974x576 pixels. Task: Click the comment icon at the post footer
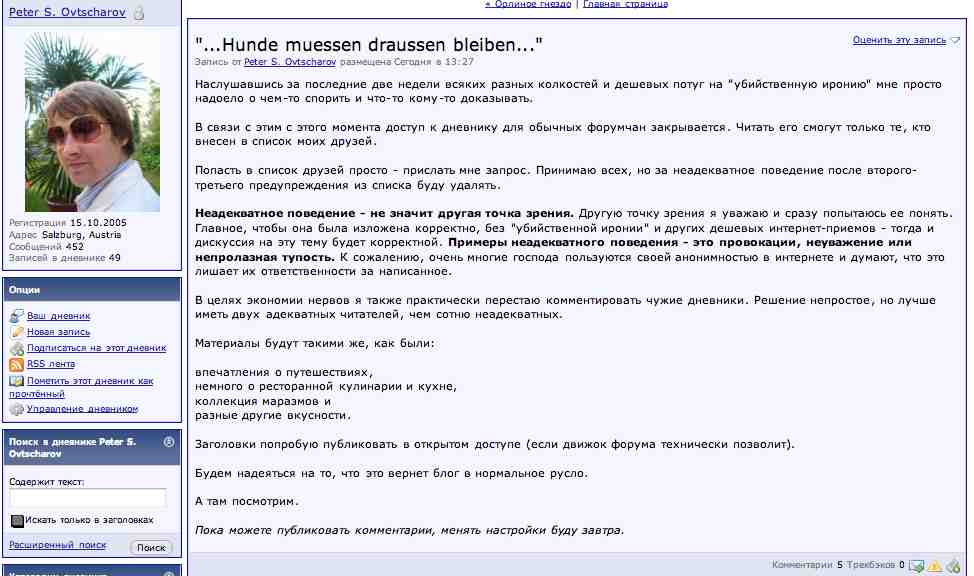click(x=916, y=567)
